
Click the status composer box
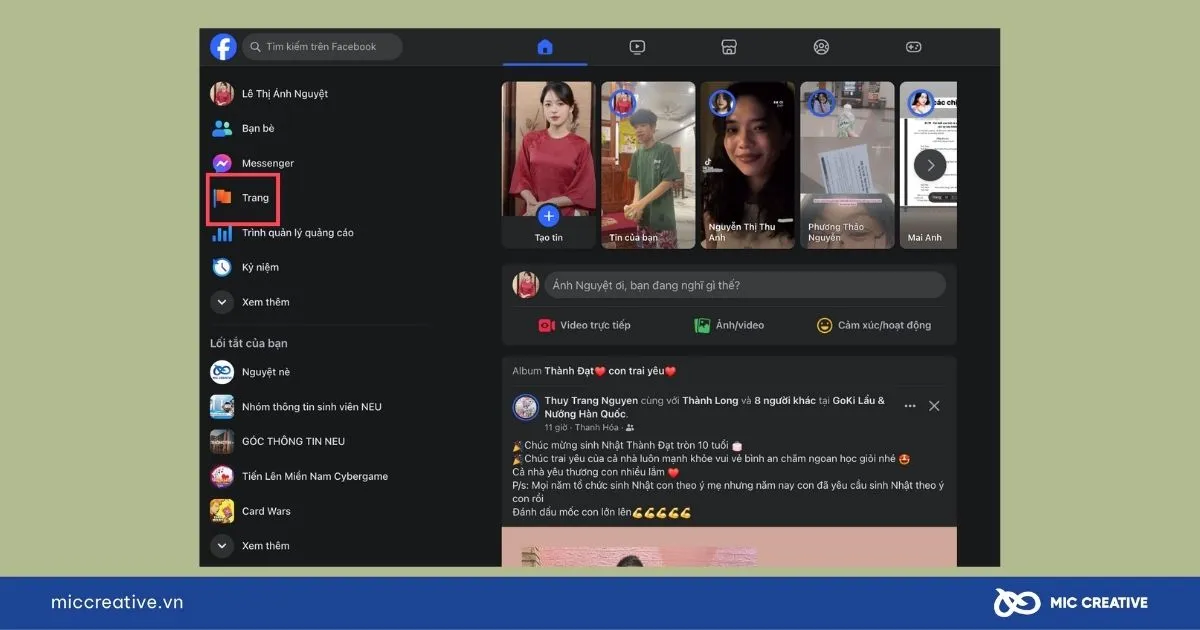click(x=744, y=285)
